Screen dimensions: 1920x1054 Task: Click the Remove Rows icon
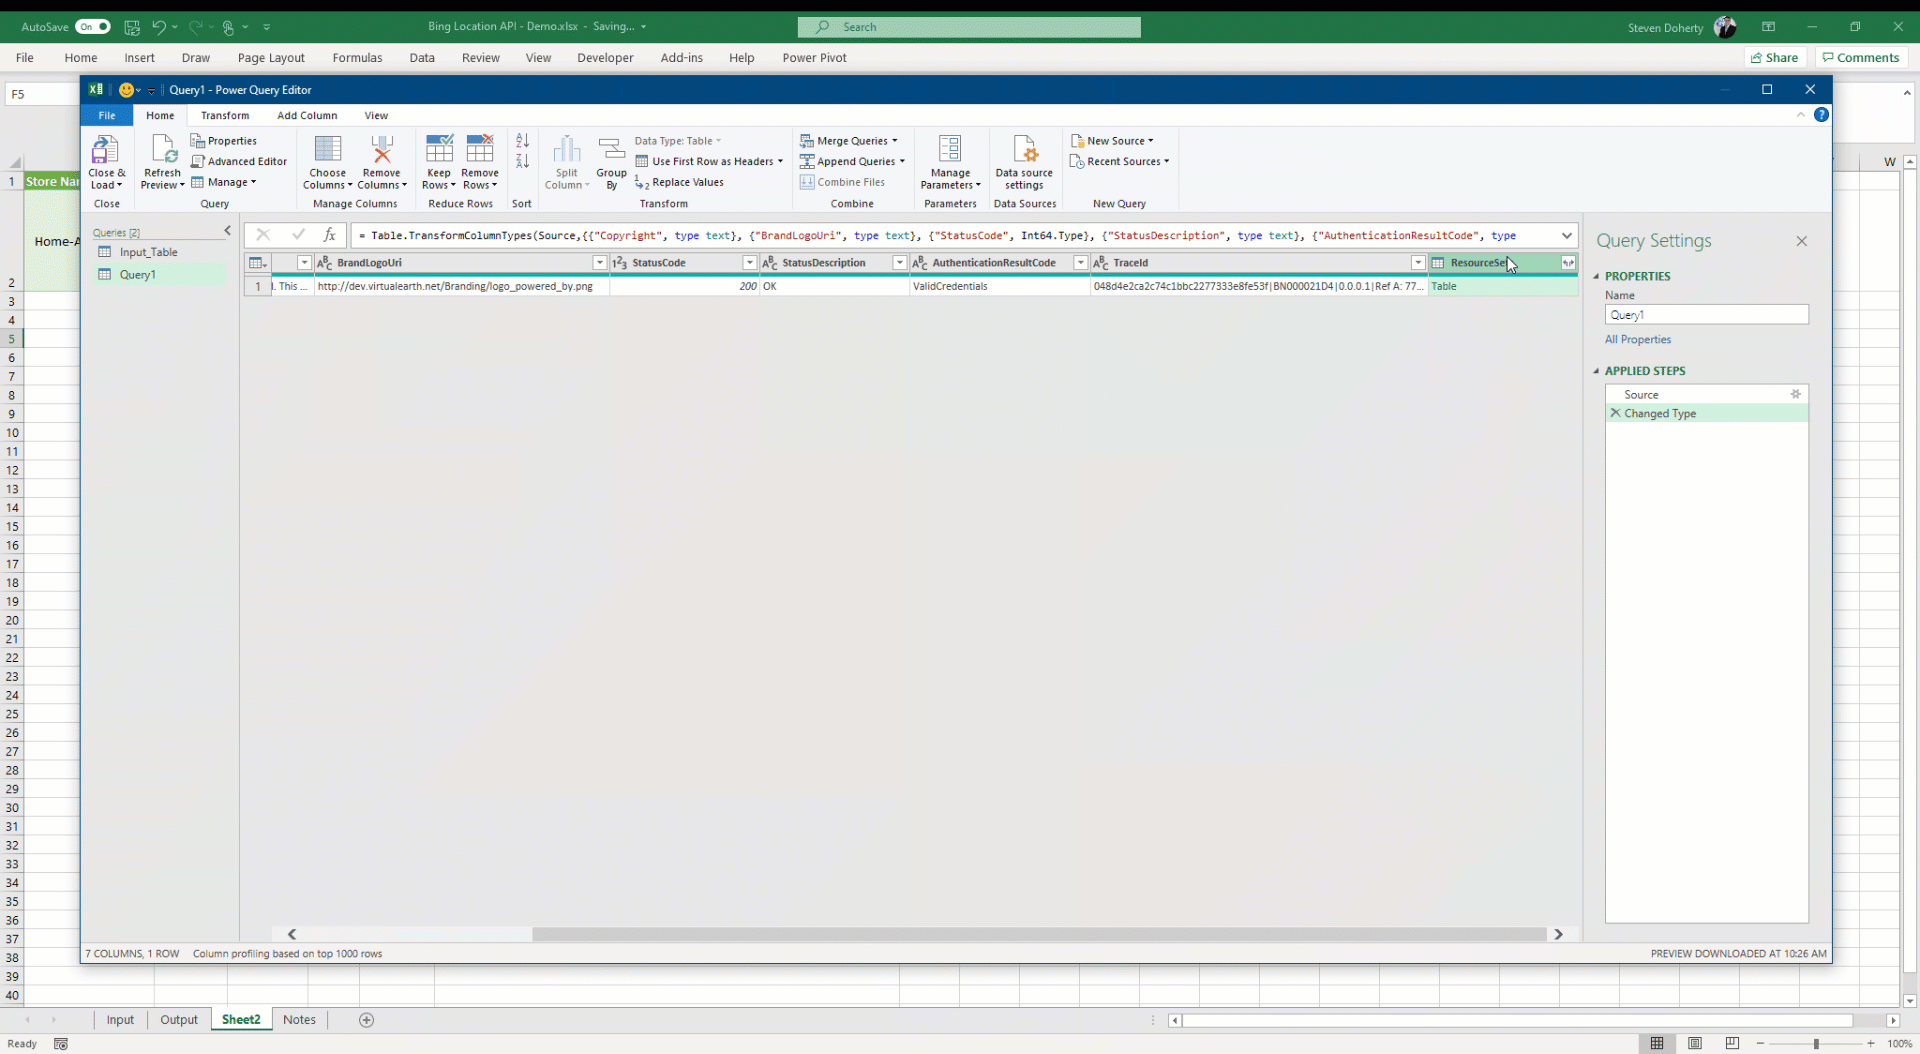tap(480, 149)
